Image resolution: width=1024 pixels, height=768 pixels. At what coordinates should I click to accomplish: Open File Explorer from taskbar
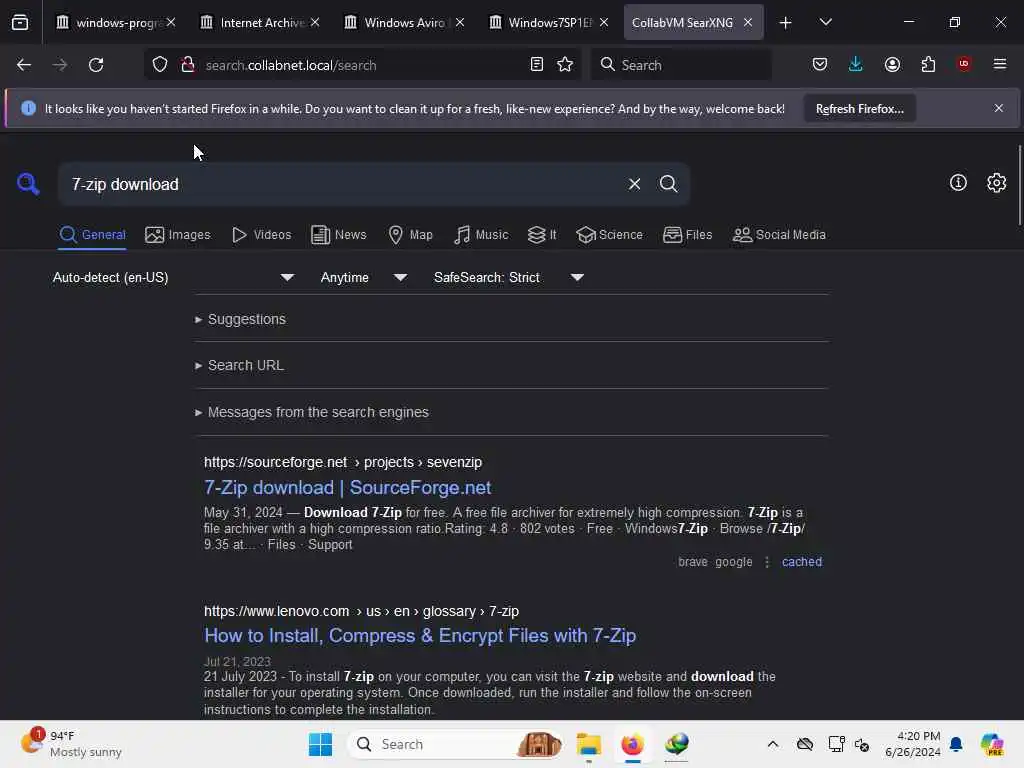pos(588,744)
